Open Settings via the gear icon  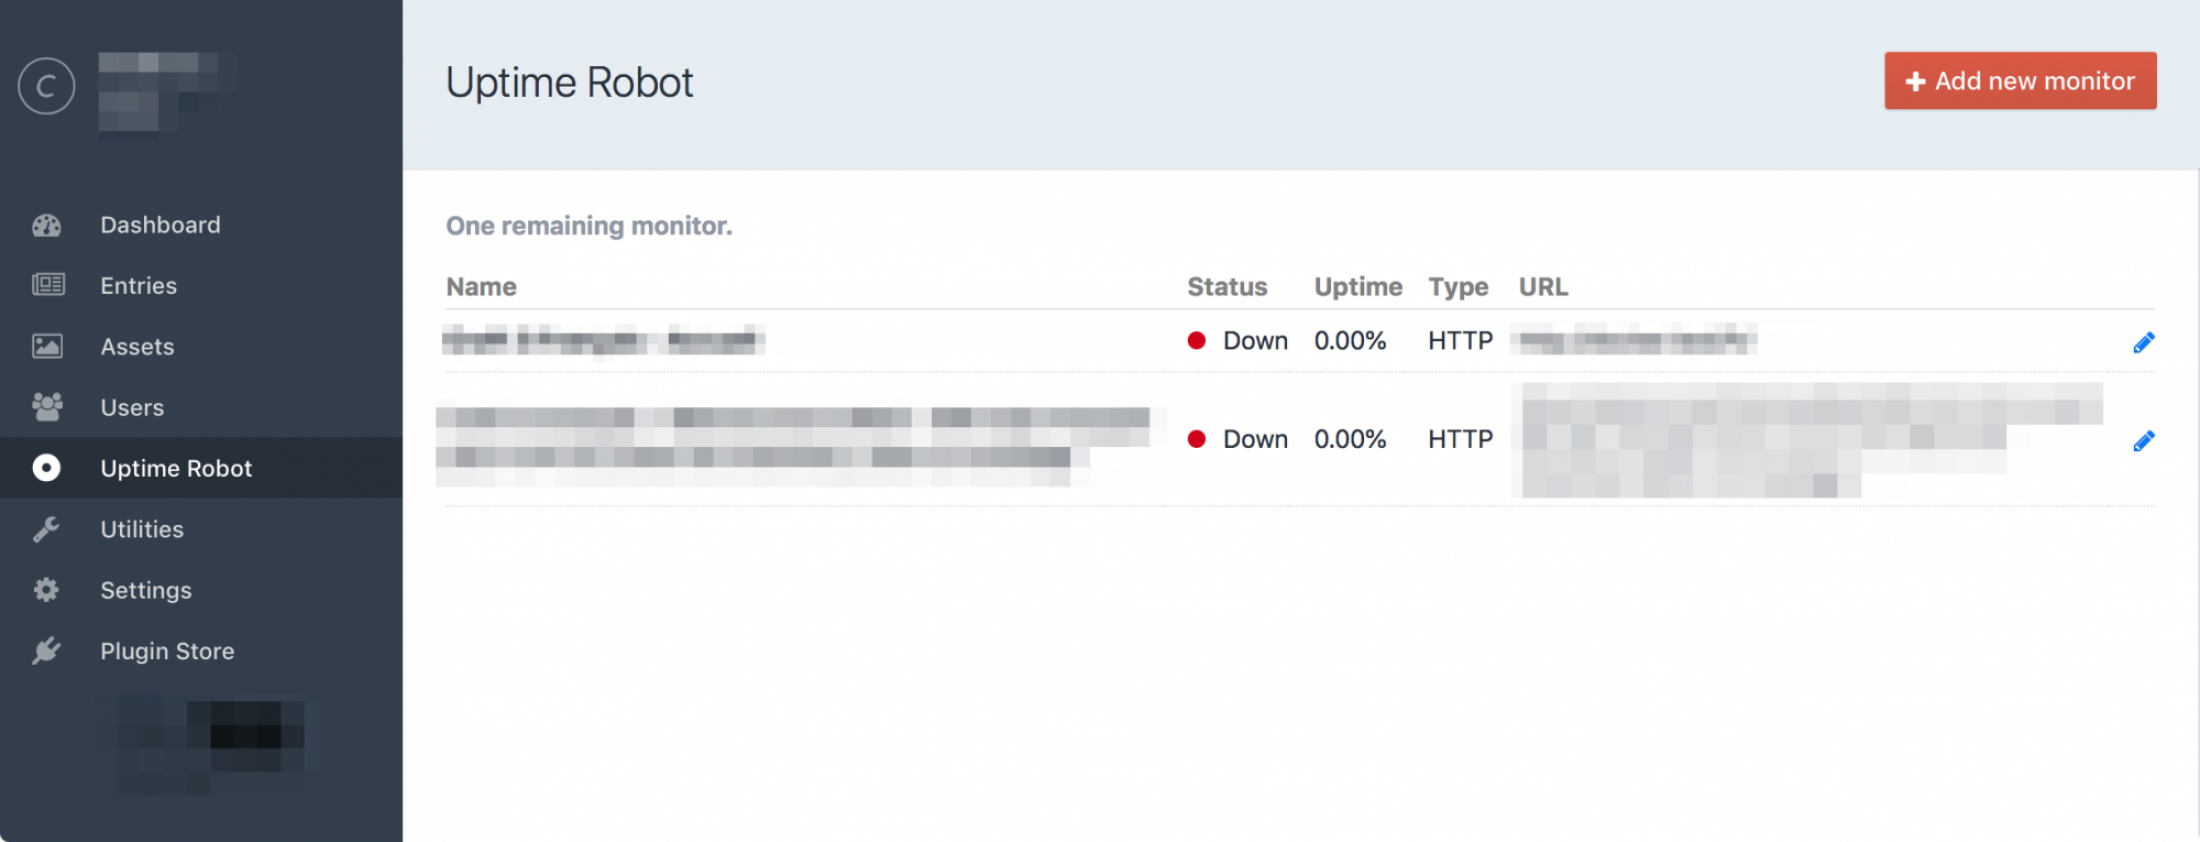click(46, 590)
